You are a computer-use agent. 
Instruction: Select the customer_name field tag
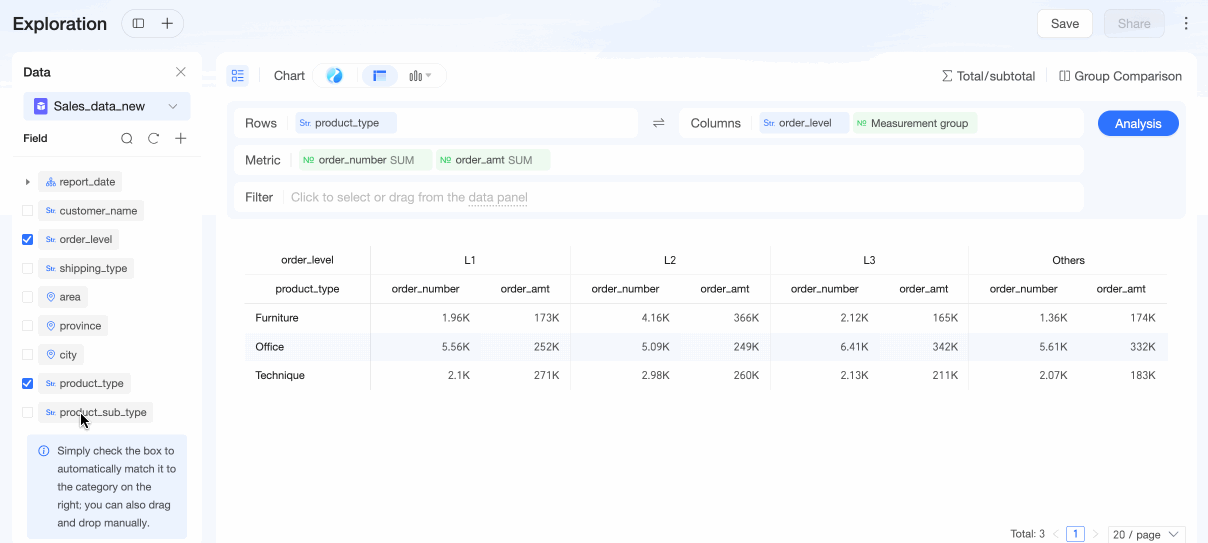(x=91, y=211)
